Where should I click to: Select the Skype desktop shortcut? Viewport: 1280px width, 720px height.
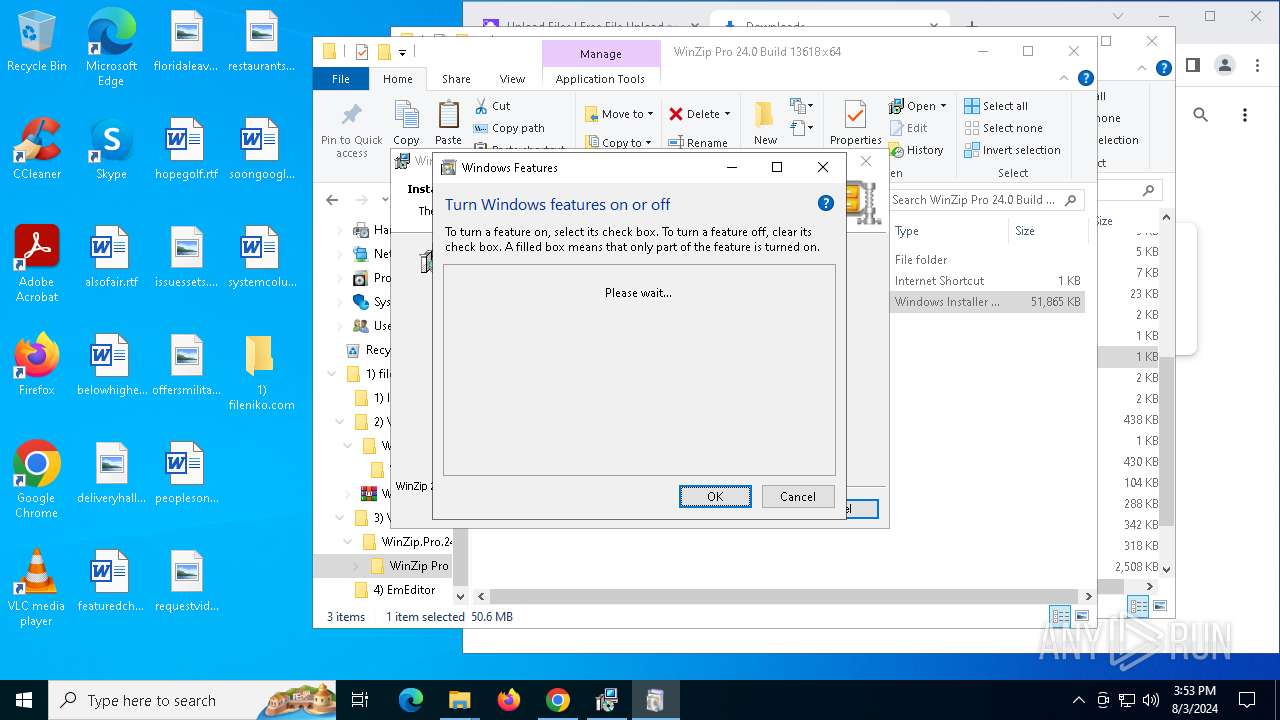[111, 149]
